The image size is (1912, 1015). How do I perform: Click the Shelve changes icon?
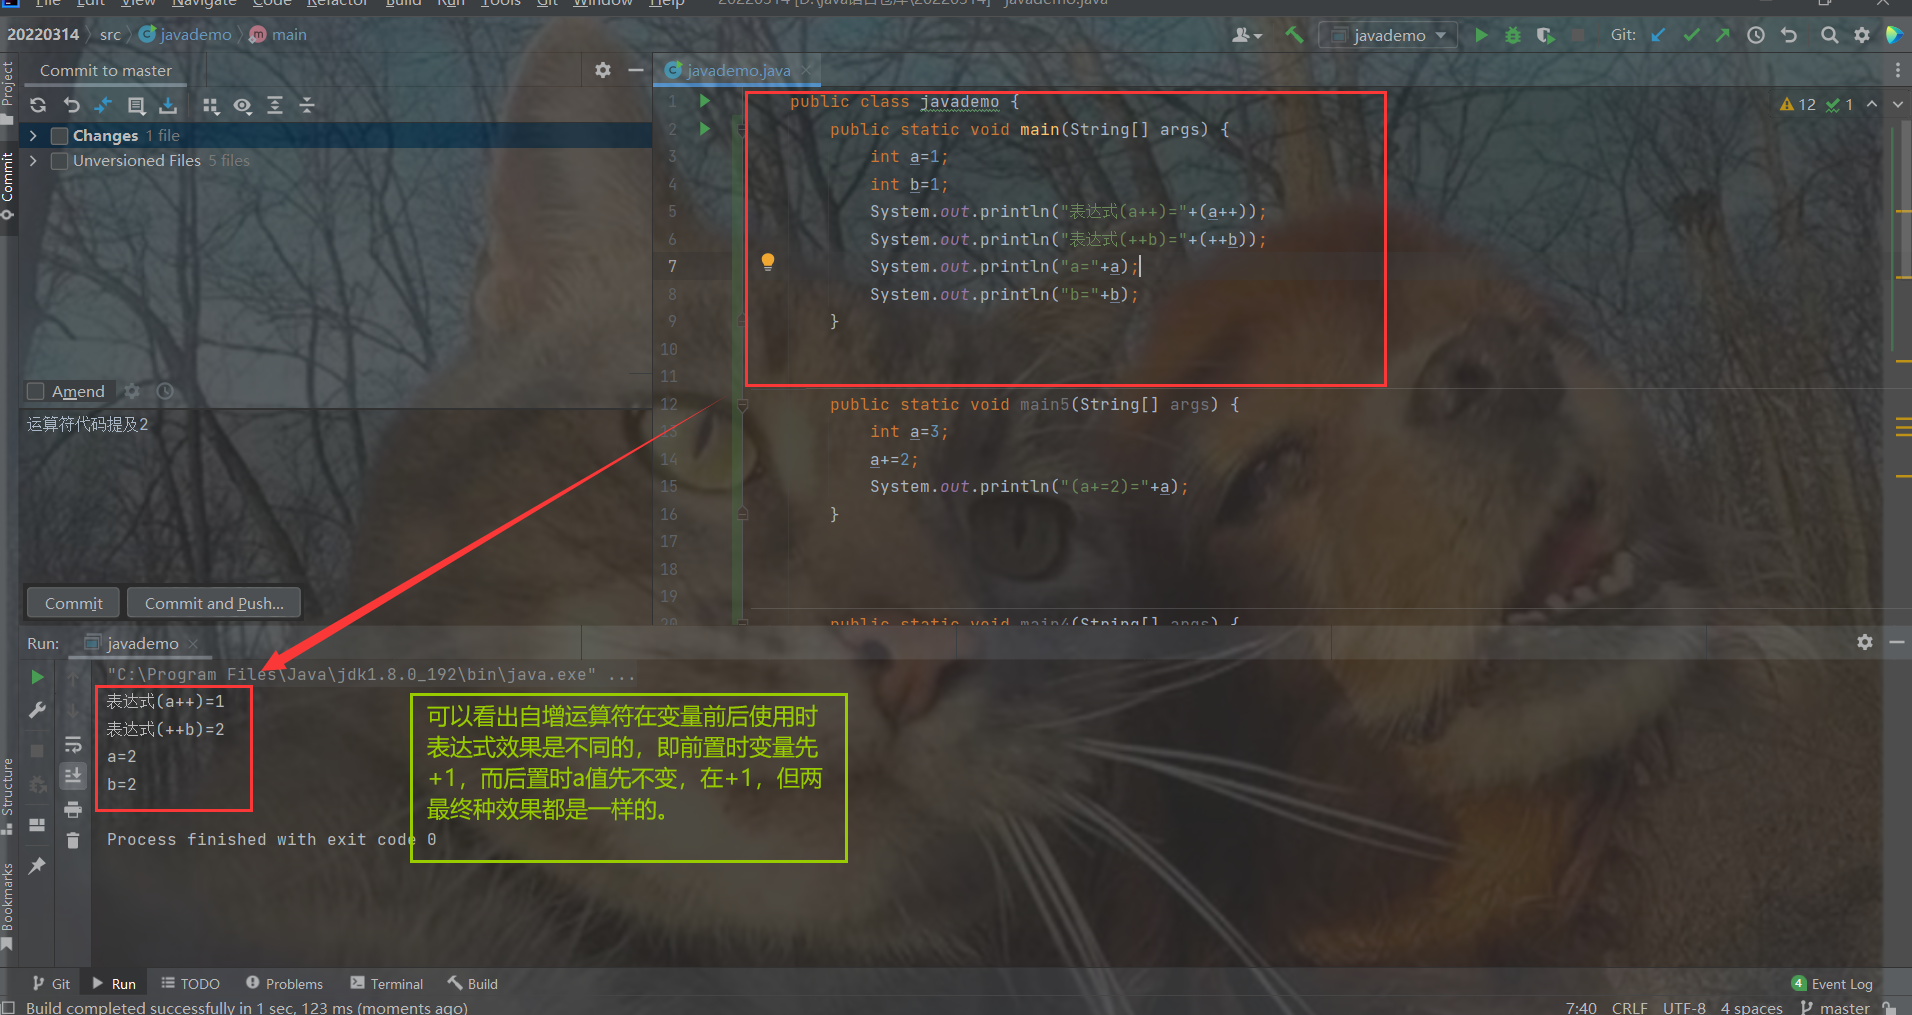tap(168, 105)
